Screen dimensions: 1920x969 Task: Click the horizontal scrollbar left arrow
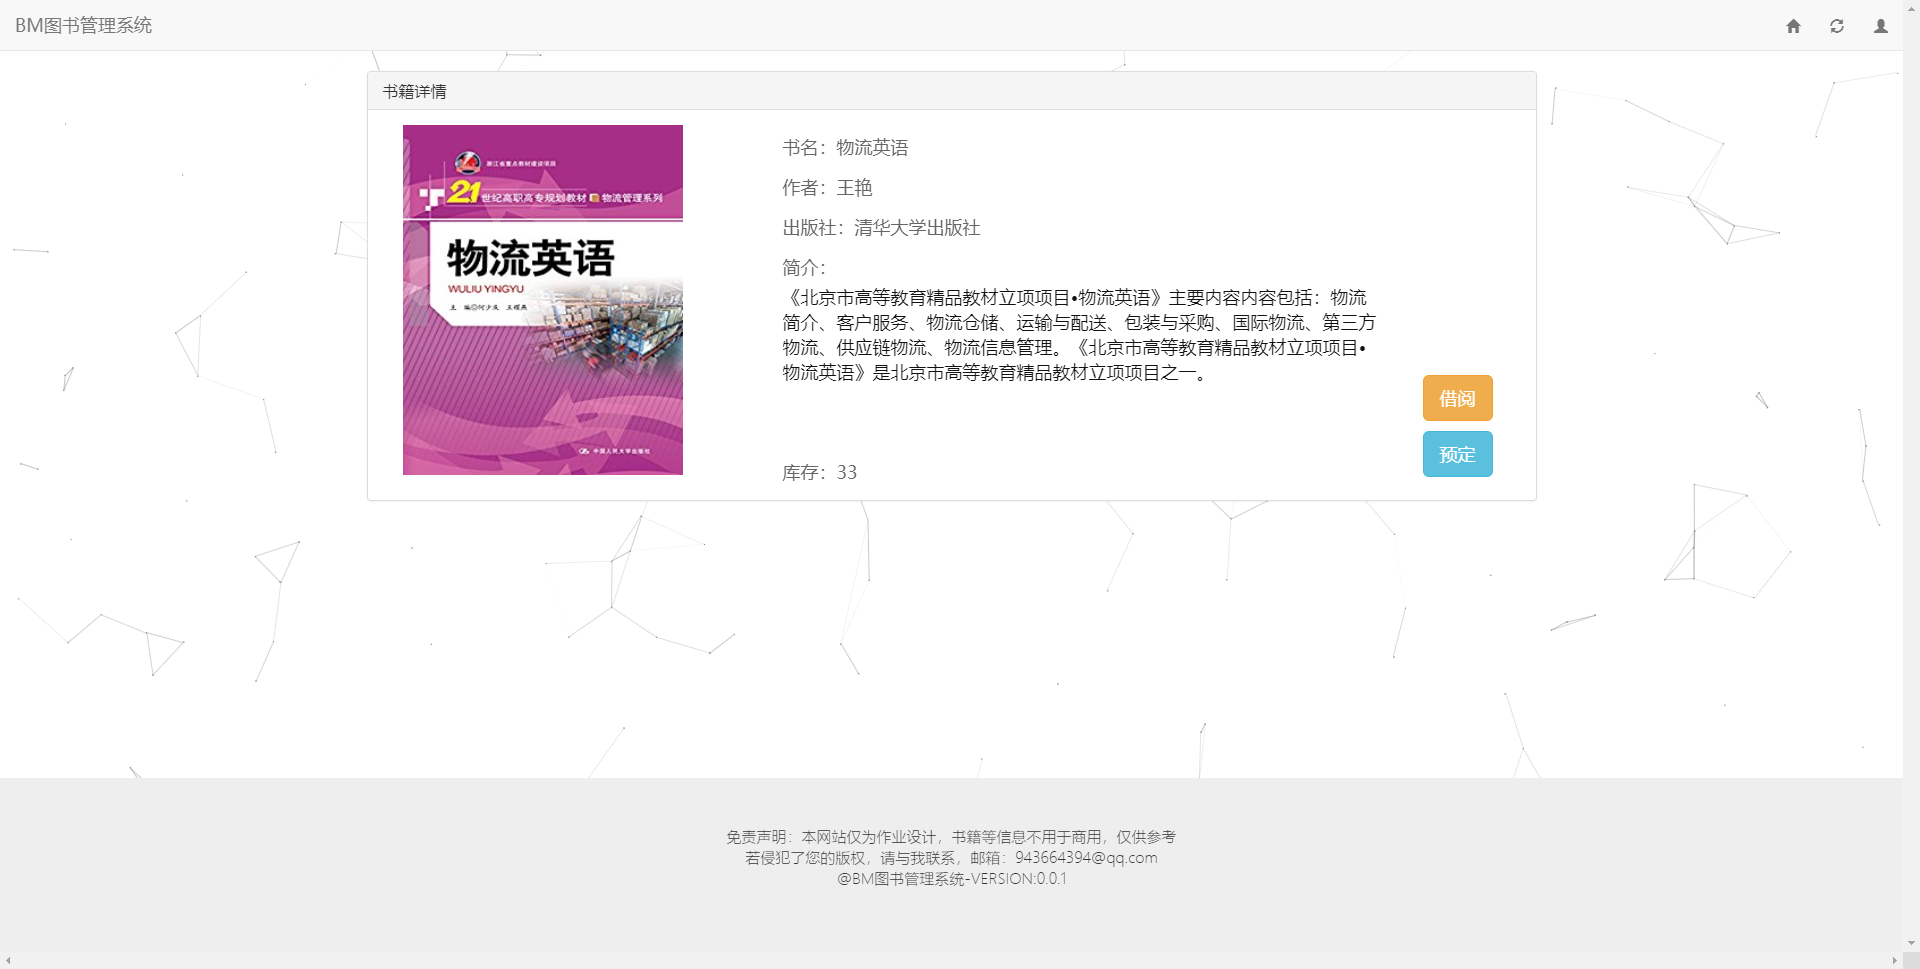pos(8,961)
